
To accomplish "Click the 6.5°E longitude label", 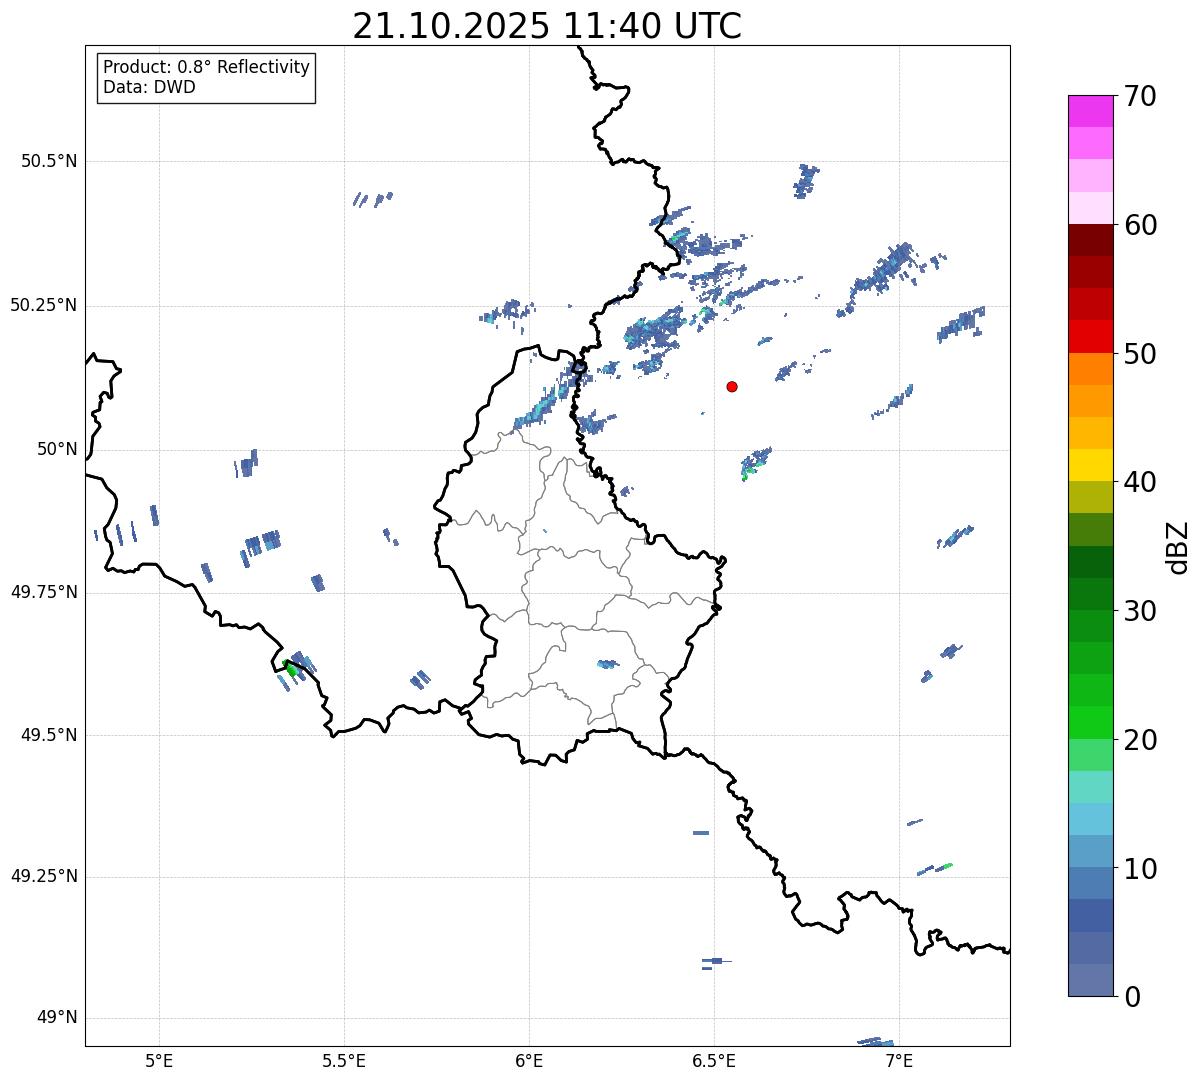I will pos(714,1060).
